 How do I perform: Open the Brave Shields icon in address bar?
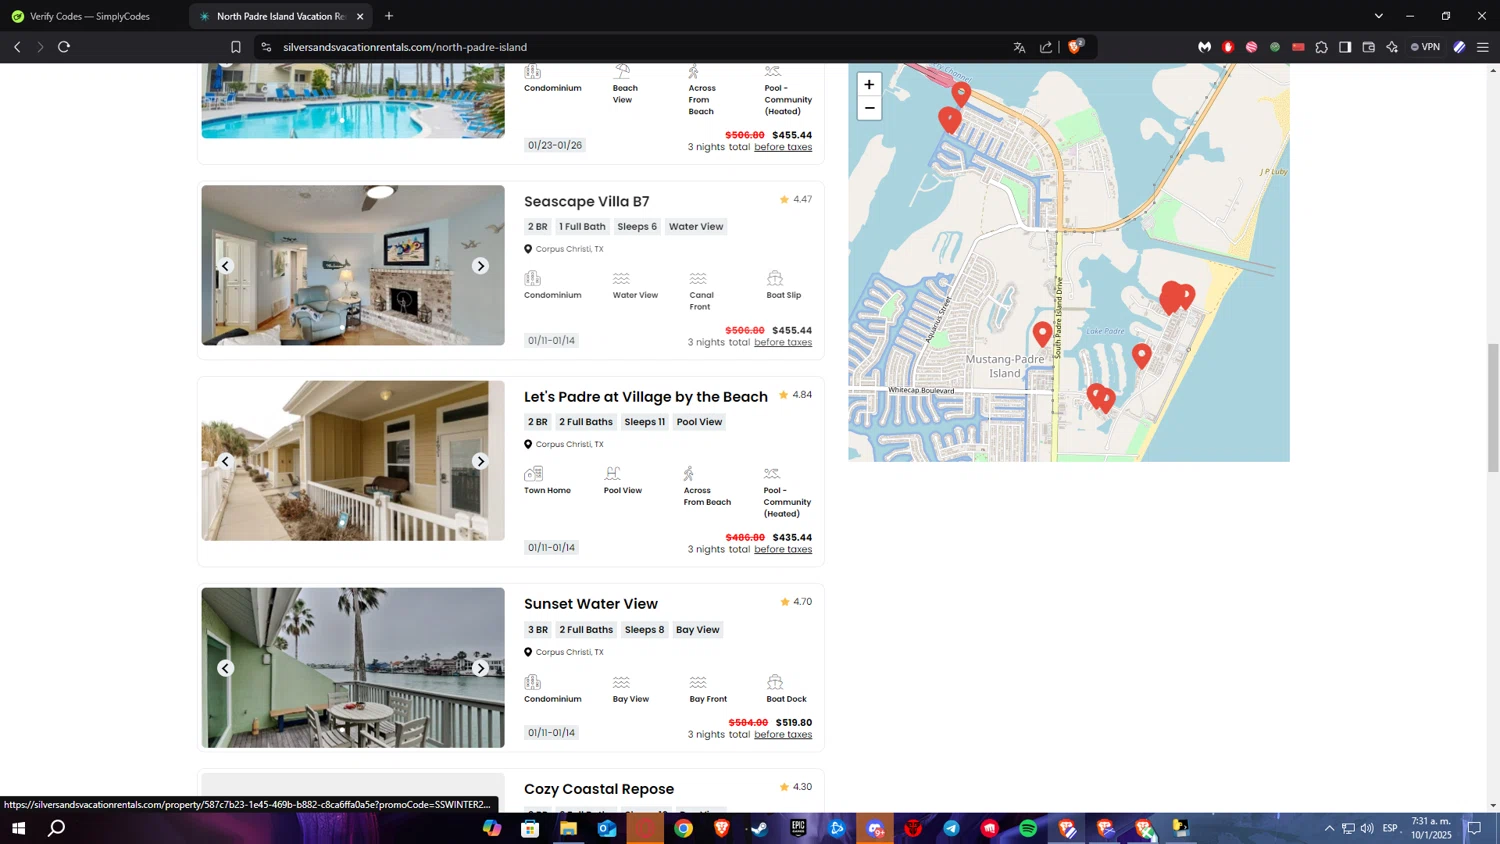(x=1076, y=46)
